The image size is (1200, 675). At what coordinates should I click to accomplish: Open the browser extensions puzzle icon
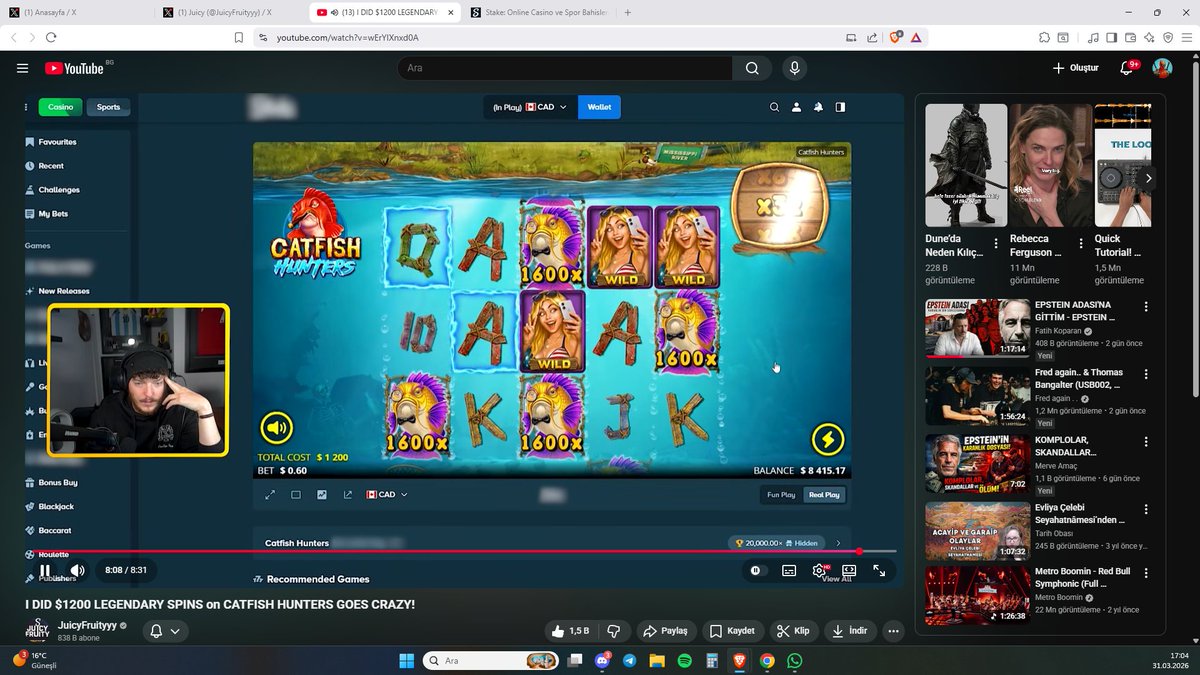click(x=1045, y=37)
